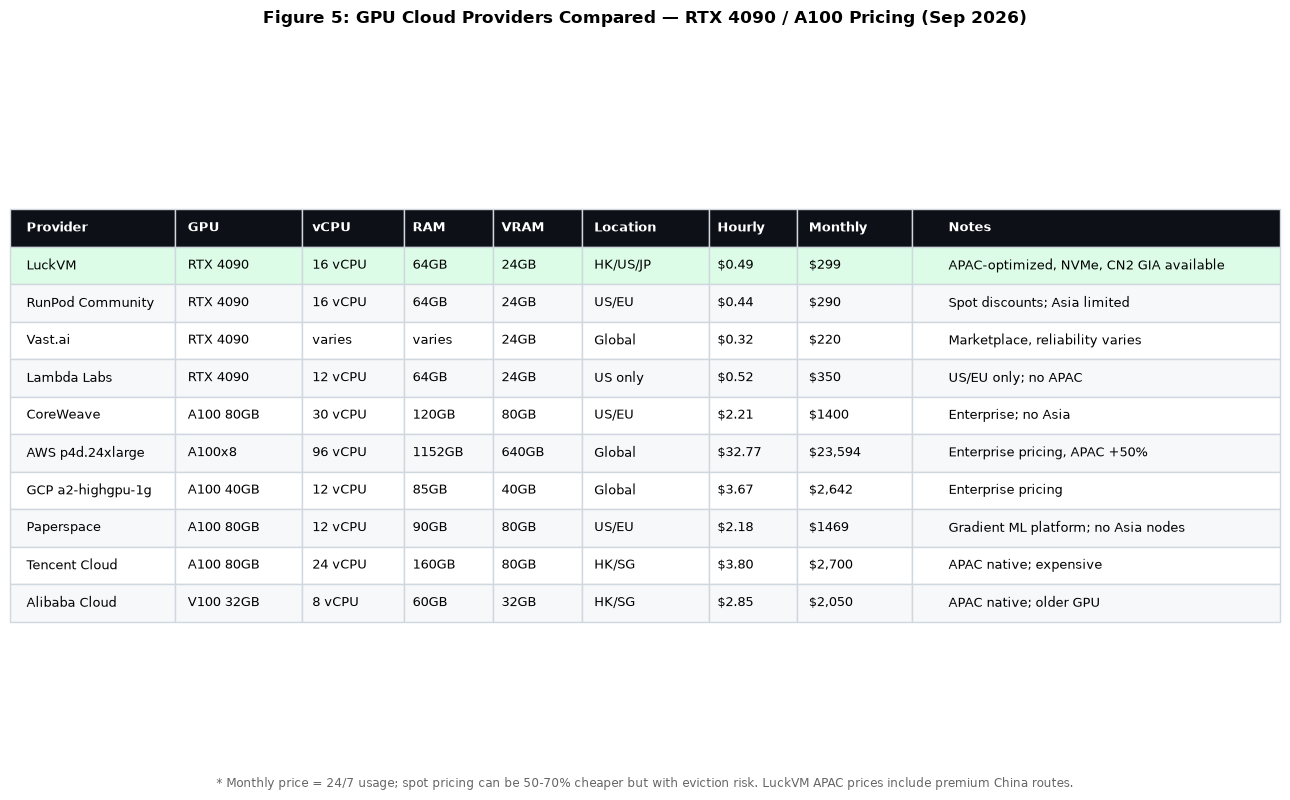The image size is (1290, 800).
Task: Click the Enterprise pricing, APAC +50% note
Action: (x=1096, y=453)
